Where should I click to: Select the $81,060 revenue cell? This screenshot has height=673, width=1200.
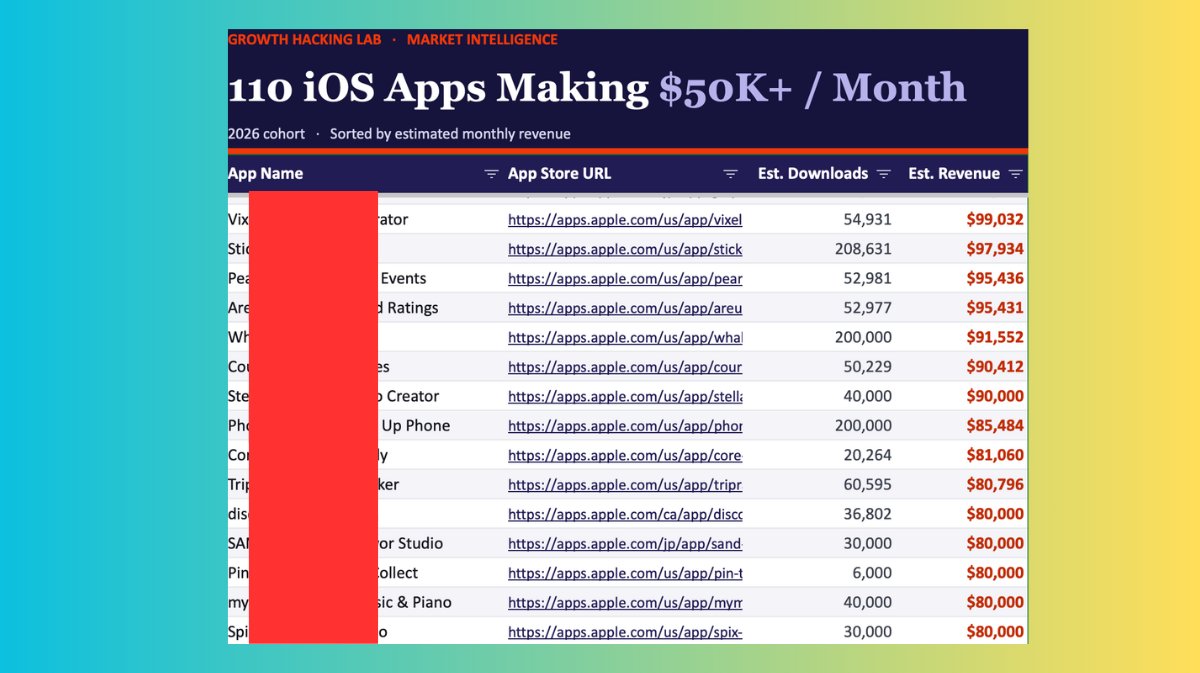(995, 455)
